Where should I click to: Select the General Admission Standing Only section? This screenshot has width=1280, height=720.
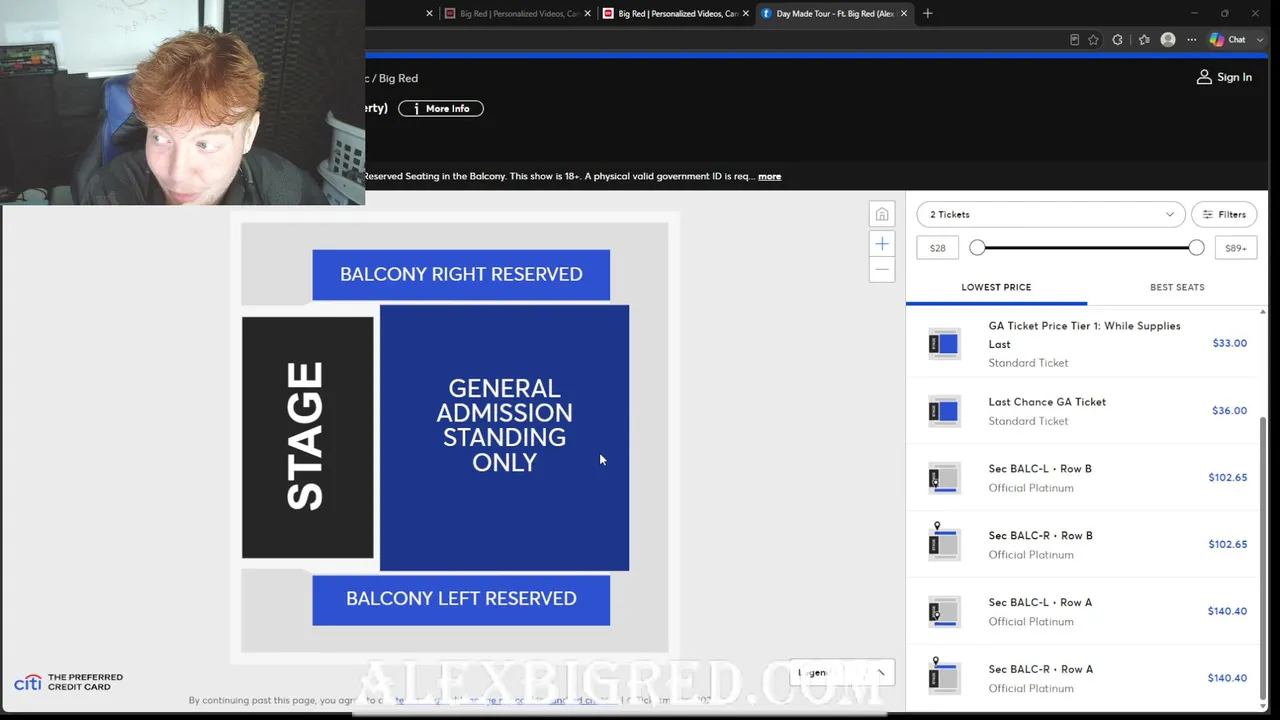click(x=504, y=438)
